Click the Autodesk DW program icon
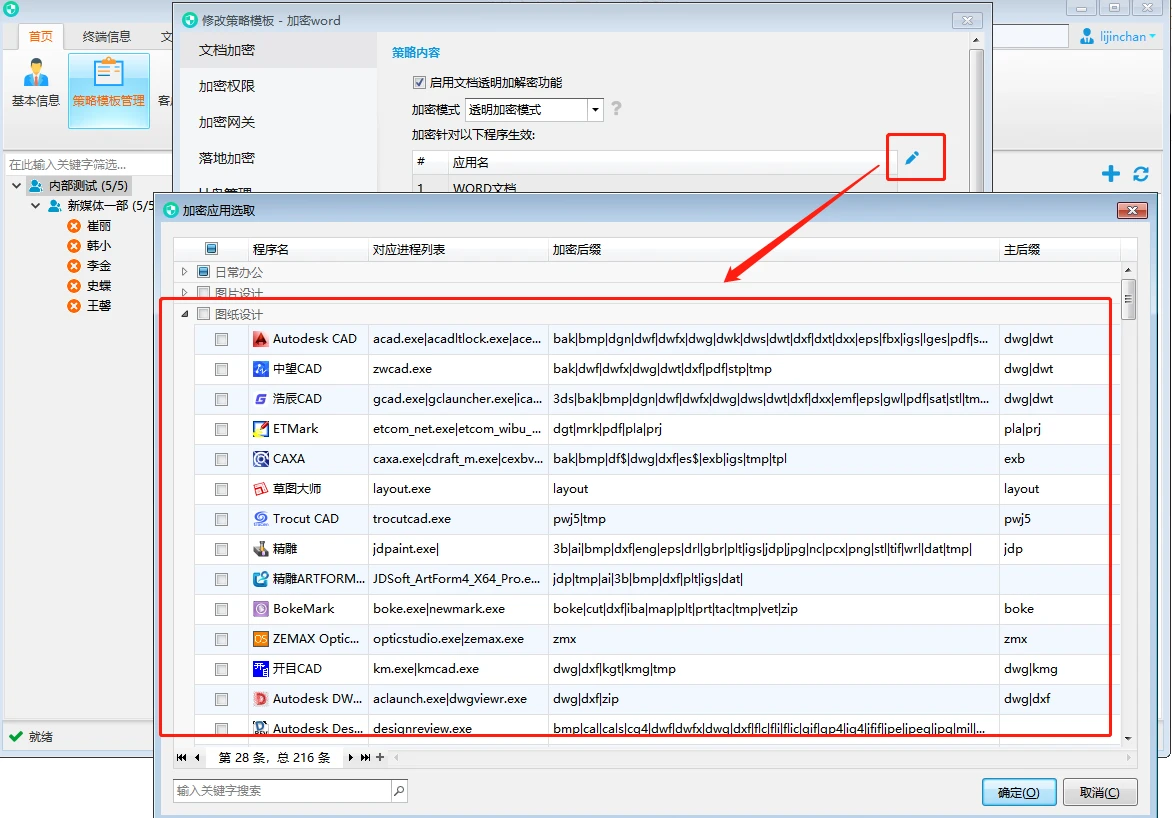Viewport: 1172px width, 818px height. (x=260, y=698)
